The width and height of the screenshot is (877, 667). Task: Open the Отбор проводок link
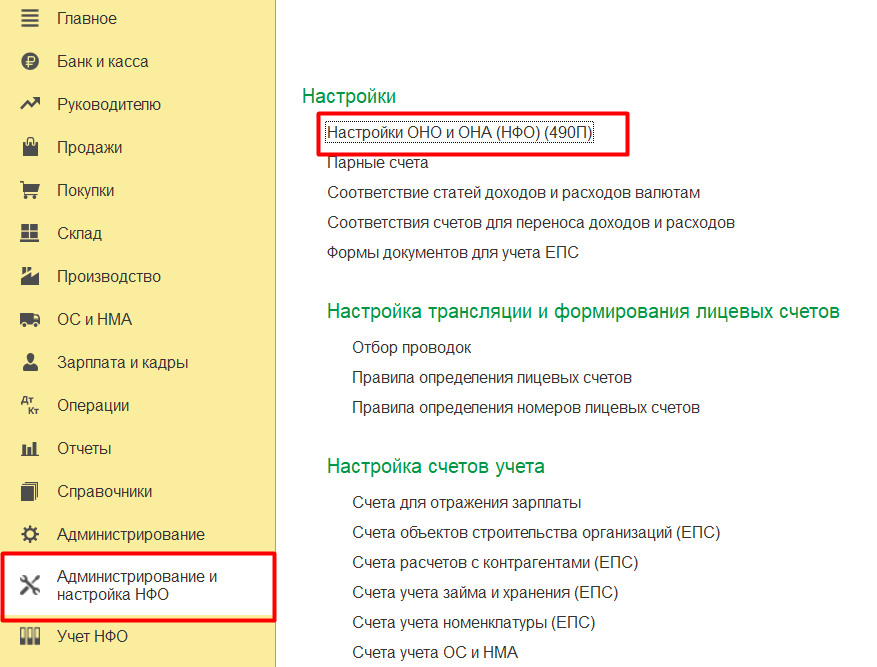pyautogui.click(x=411, y=347)
